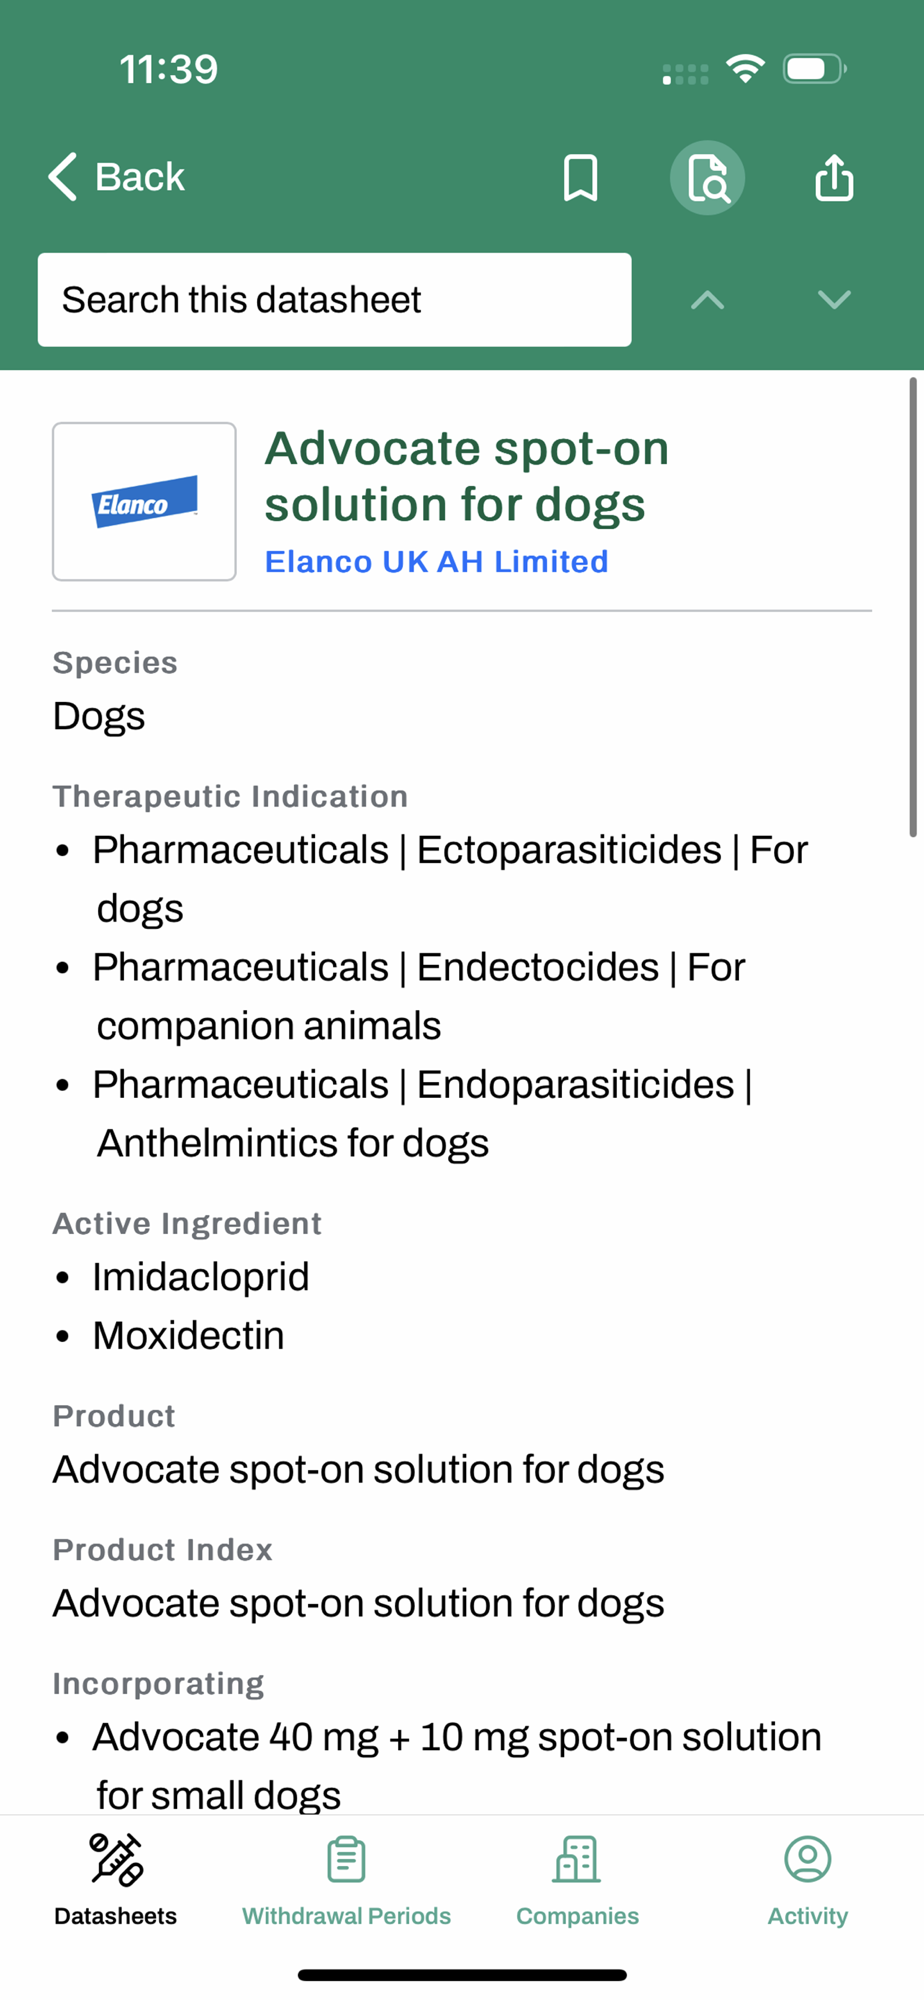The height and width of the screenshot is (2000, 924).
Task: Jump to next search result arrow
Action: pyautogui.click(x=834, y=300)
